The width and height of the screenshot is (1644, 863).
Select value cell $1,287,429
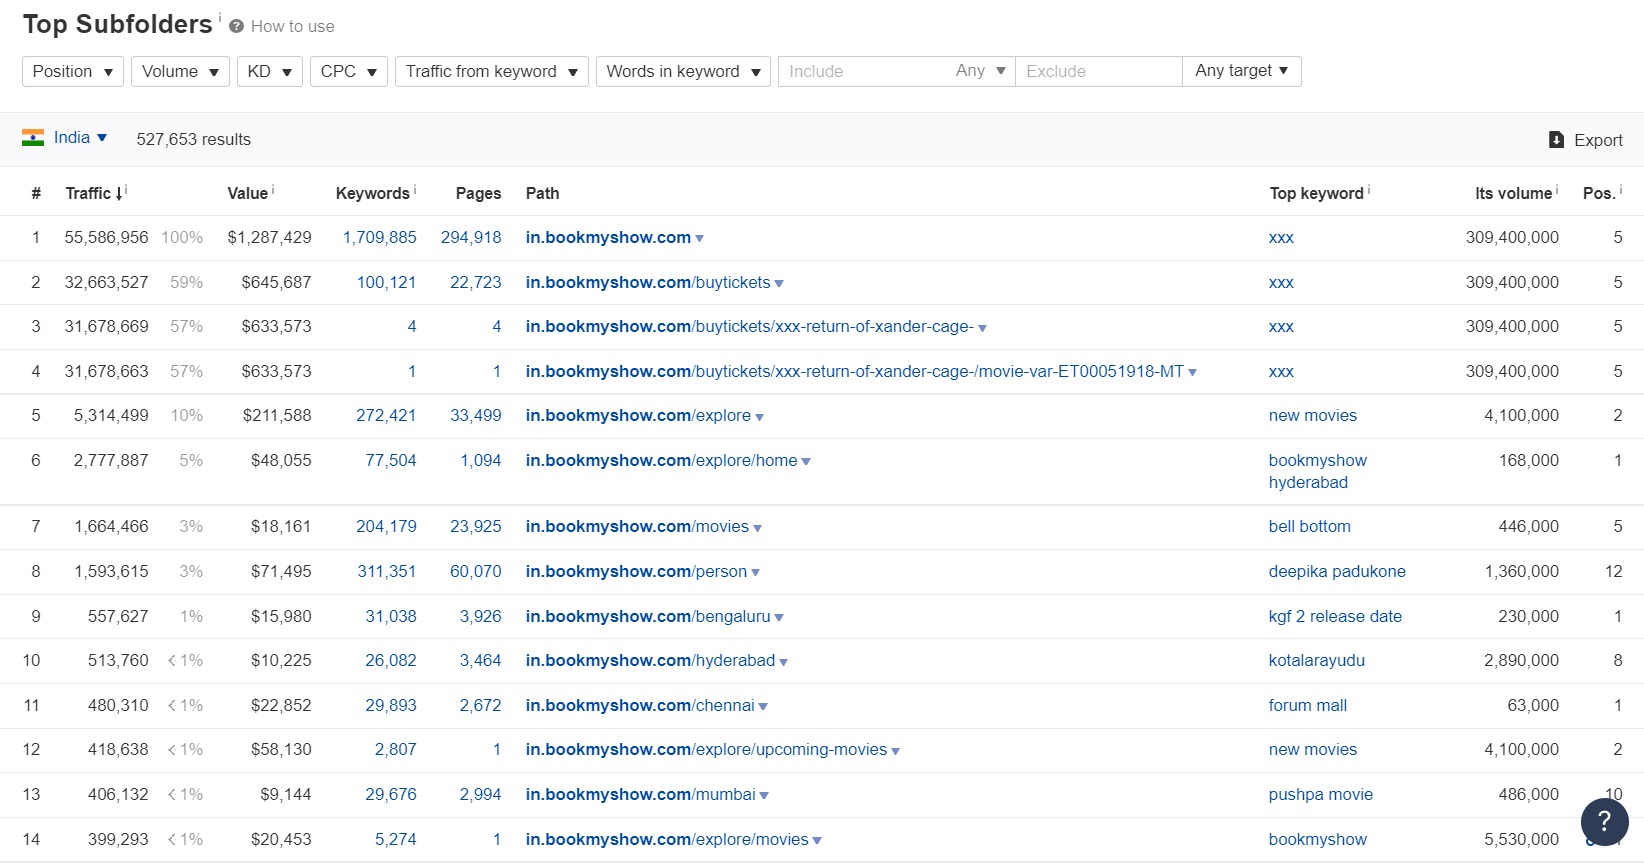point(269,237)
